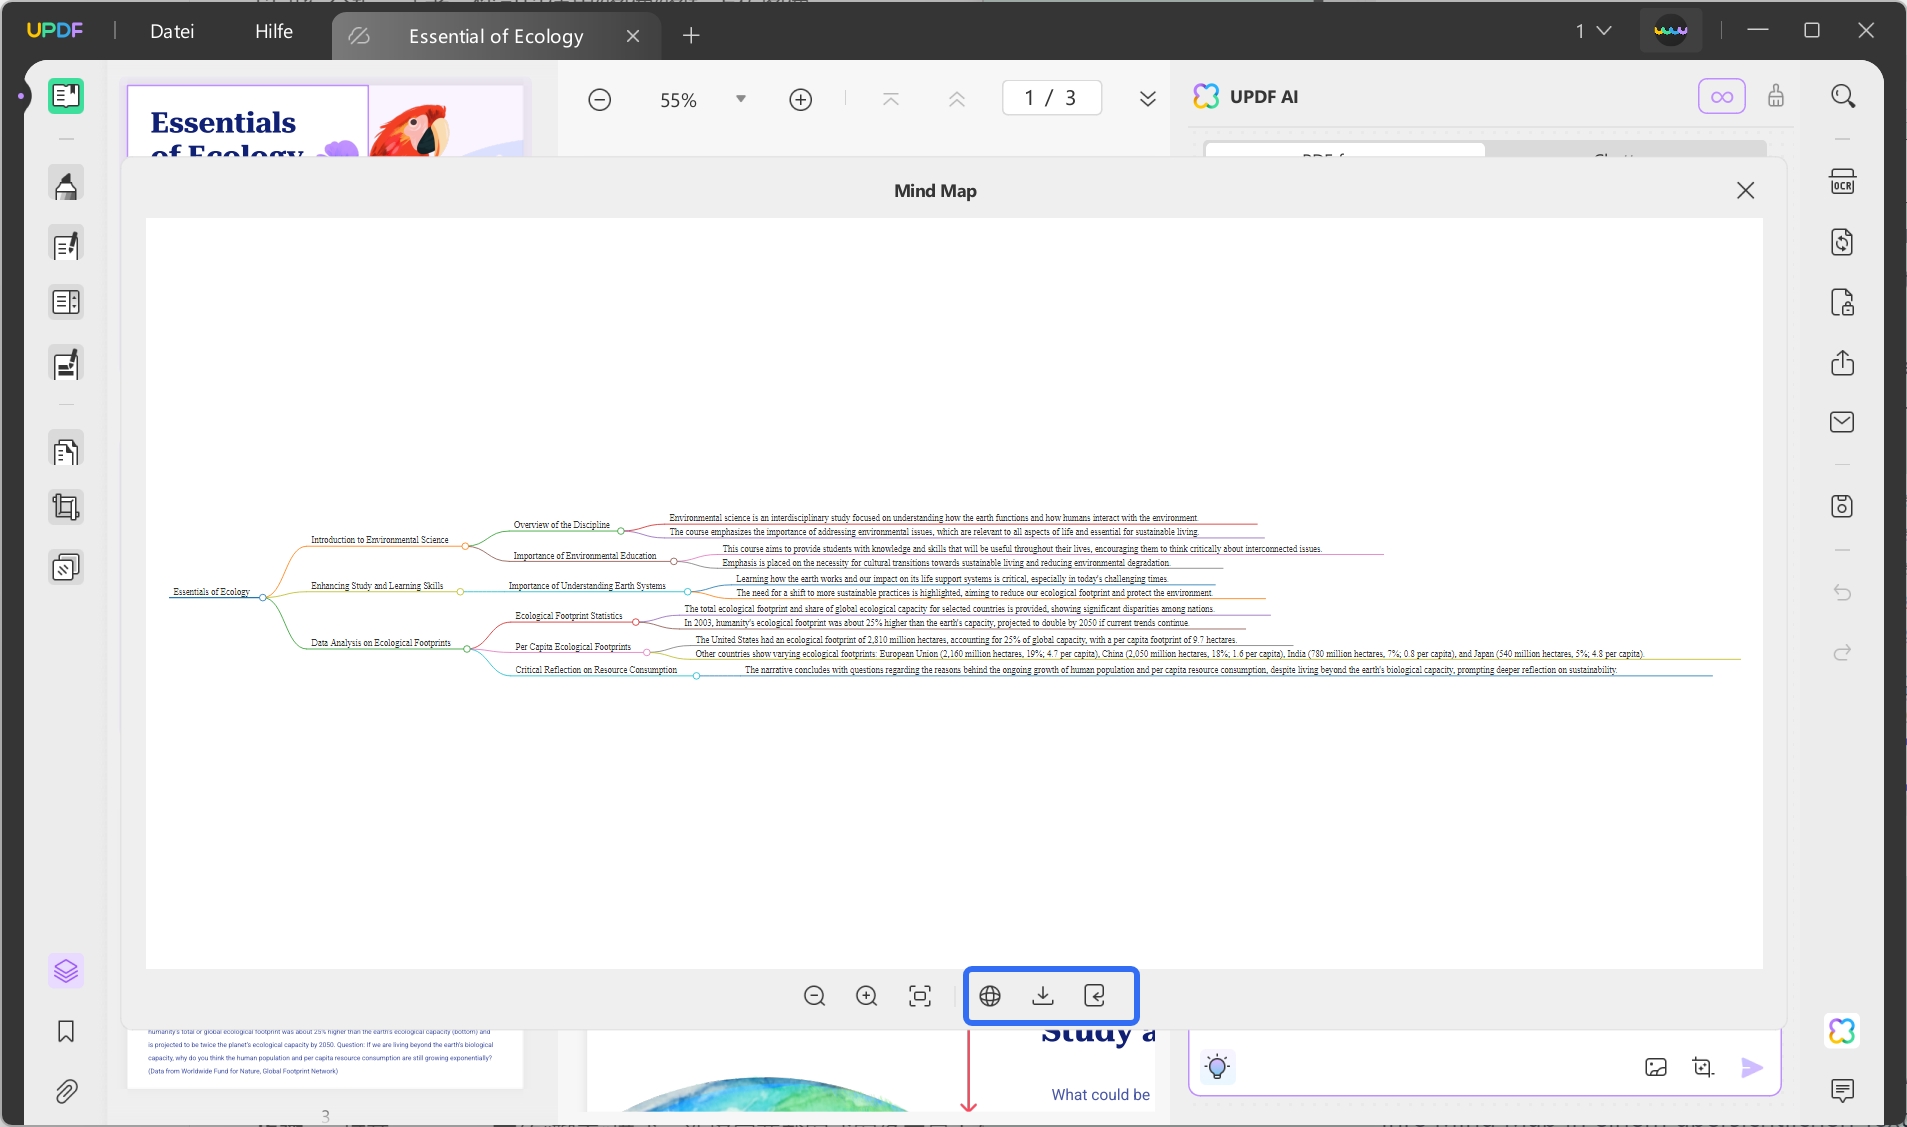The height and width of the screenshot is (1127, 1907).
Task: Open the prompt lightbulb in AI chat
Action: click(1217, 1067)
